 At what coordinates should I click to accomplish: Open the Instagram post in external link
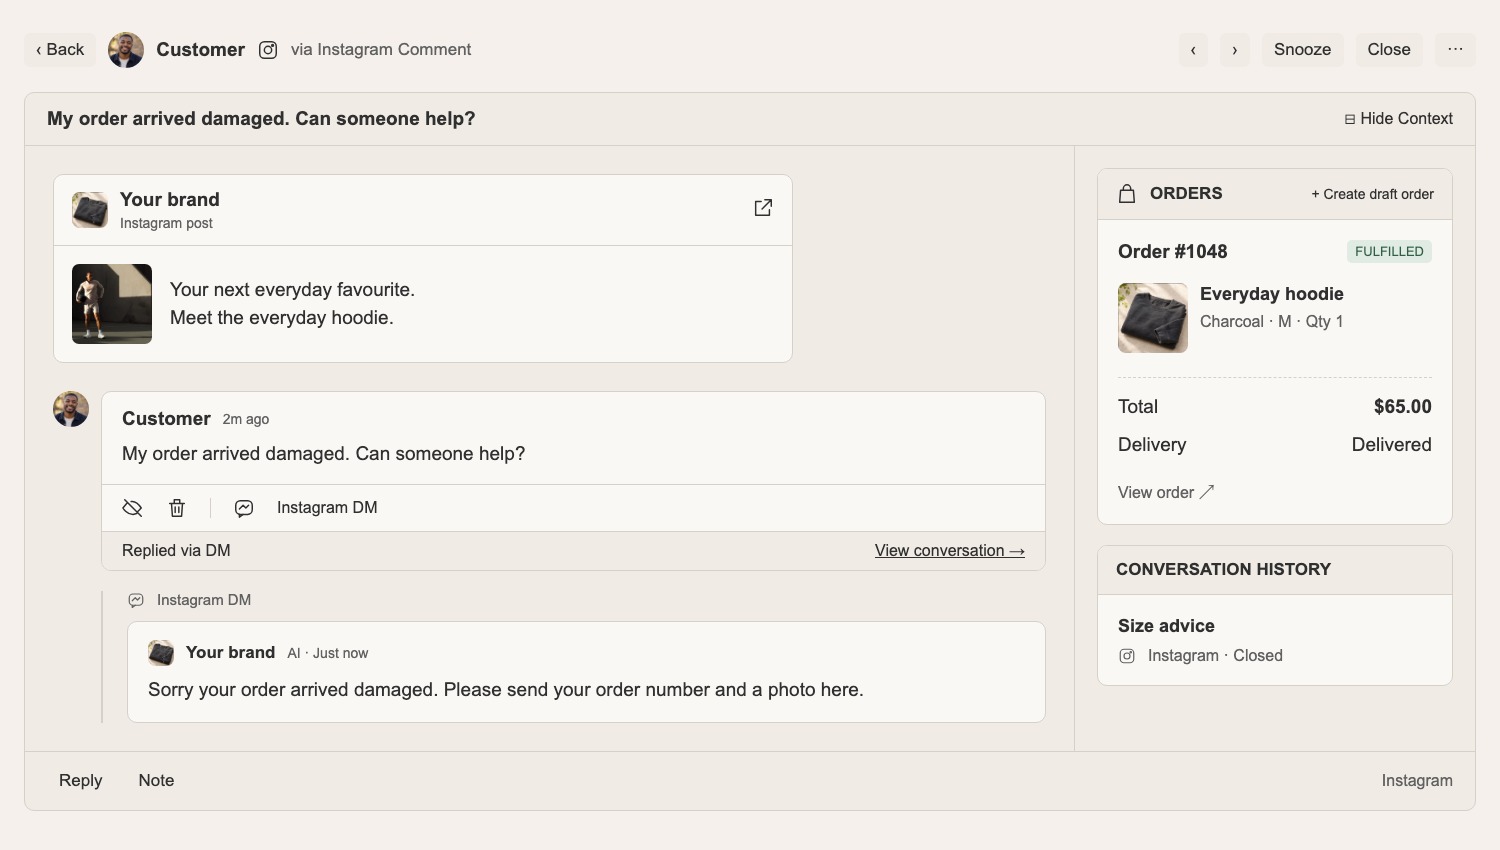pyautogui.click(x=763, y=208)
